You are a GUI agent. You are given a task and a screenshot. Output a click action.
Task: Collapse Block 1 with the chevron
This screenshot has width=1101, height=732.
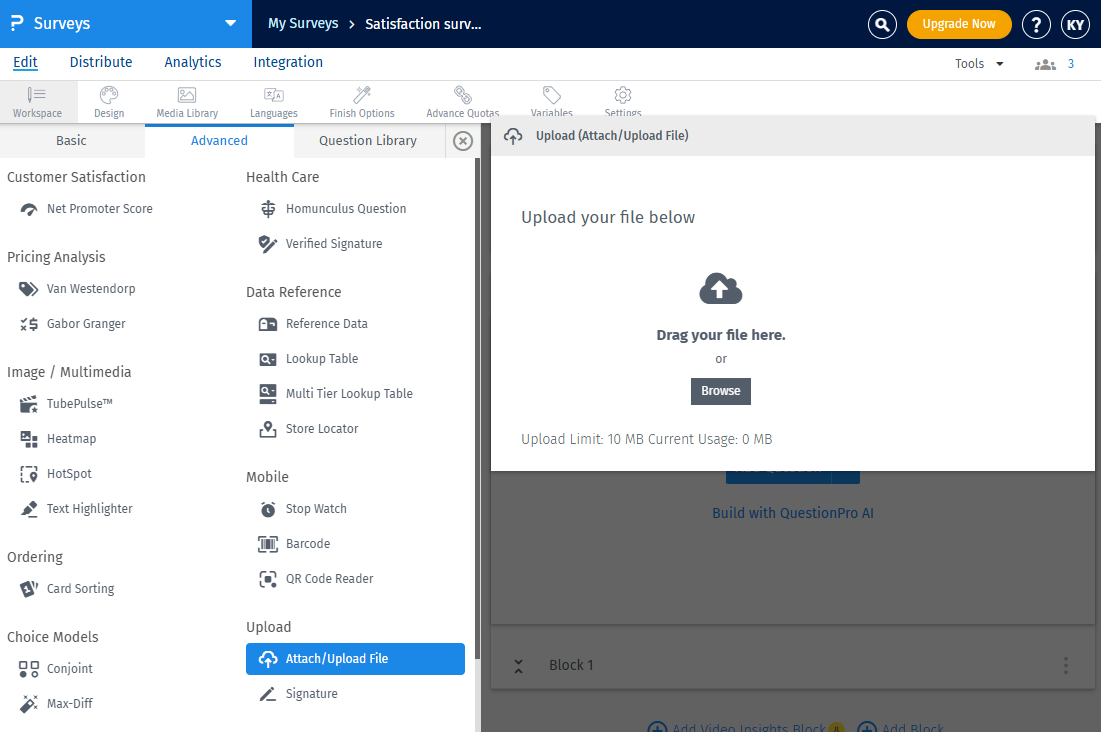click(518, 666)
